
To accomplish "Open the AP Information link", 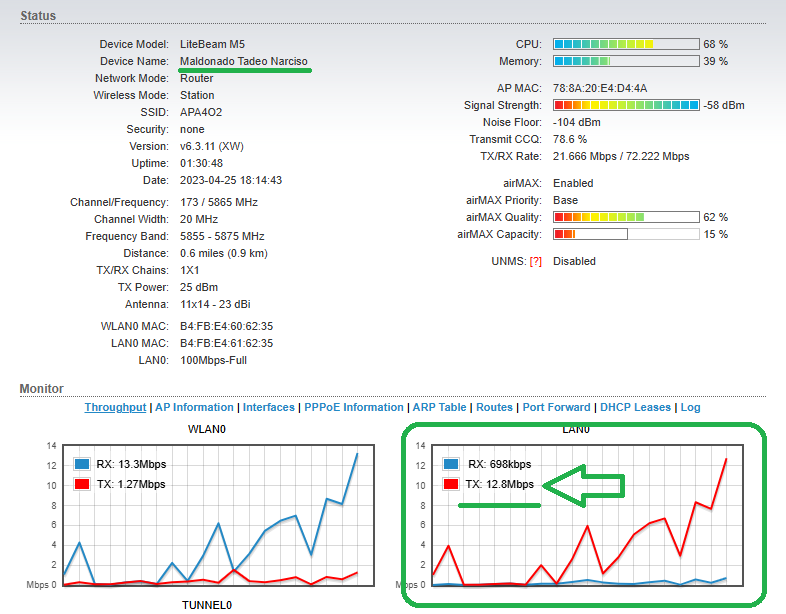I will click(194, 407).
